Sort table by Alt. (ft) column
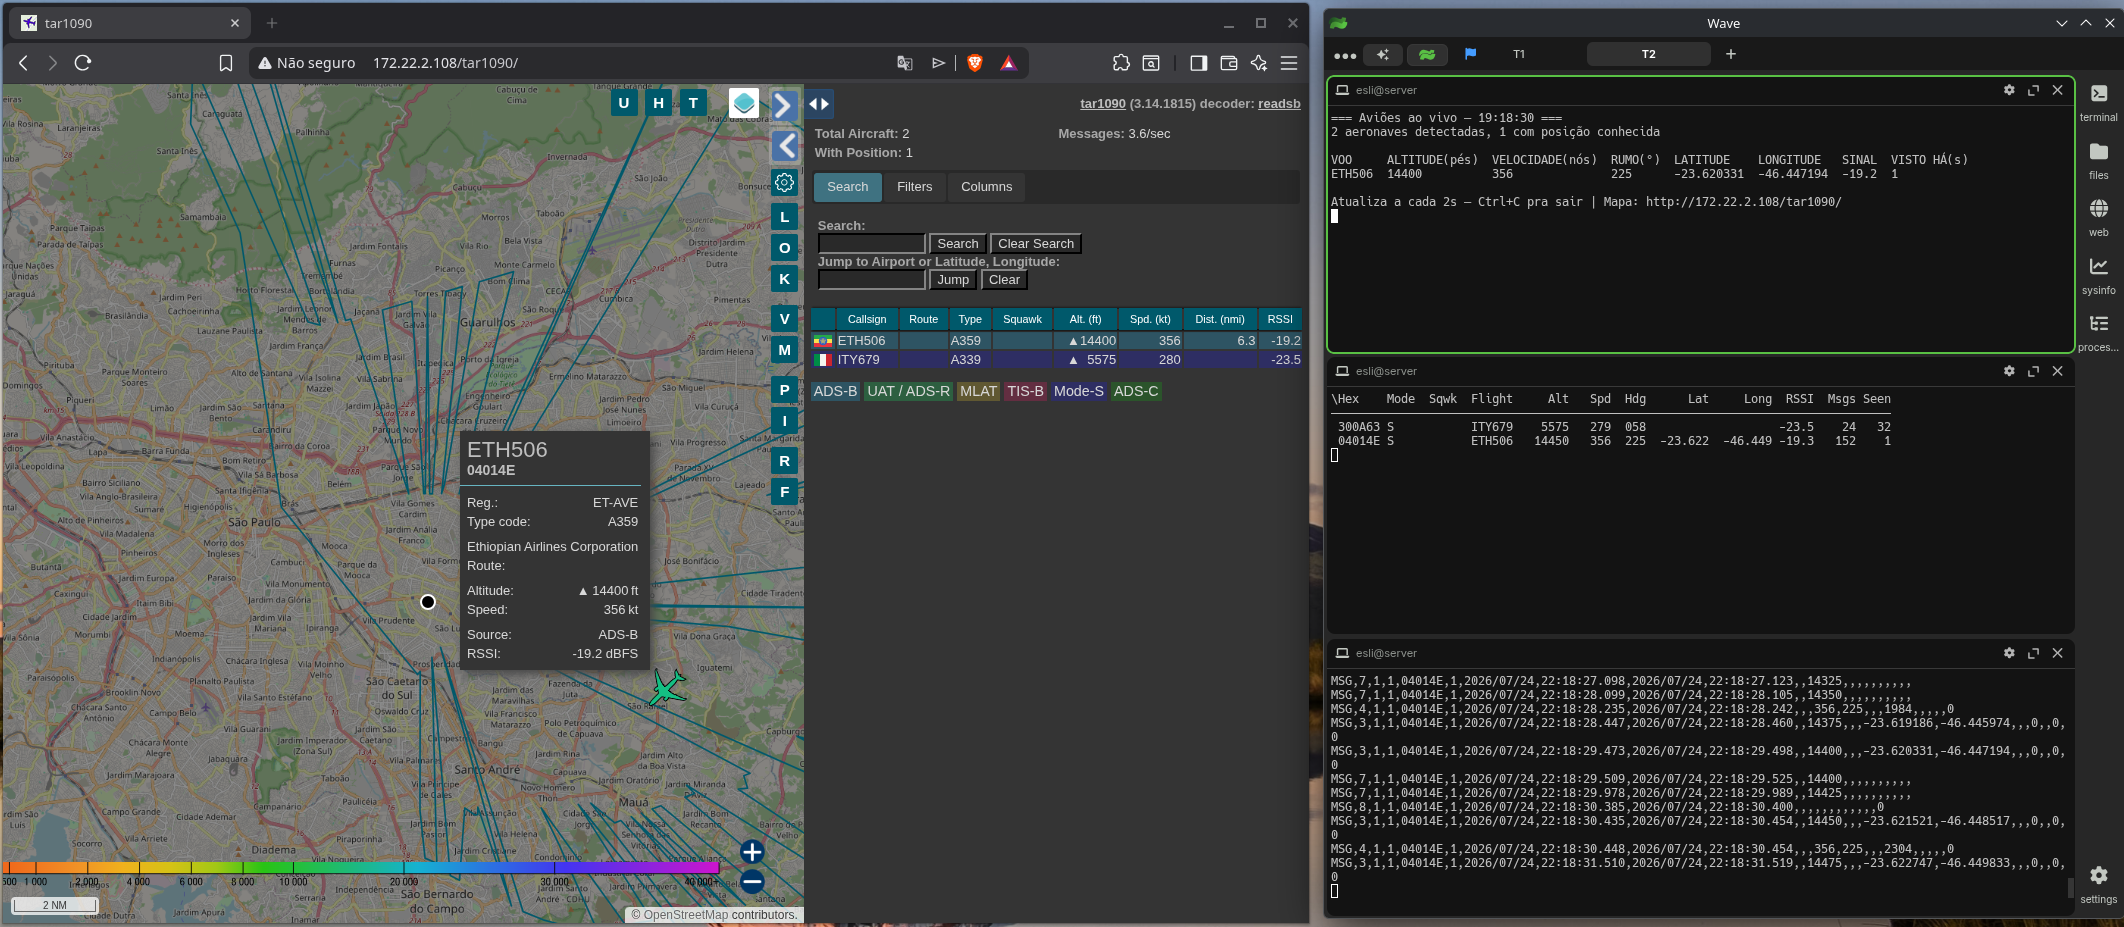Viewport: 2124px width, 927px height. pos(1085,320)
